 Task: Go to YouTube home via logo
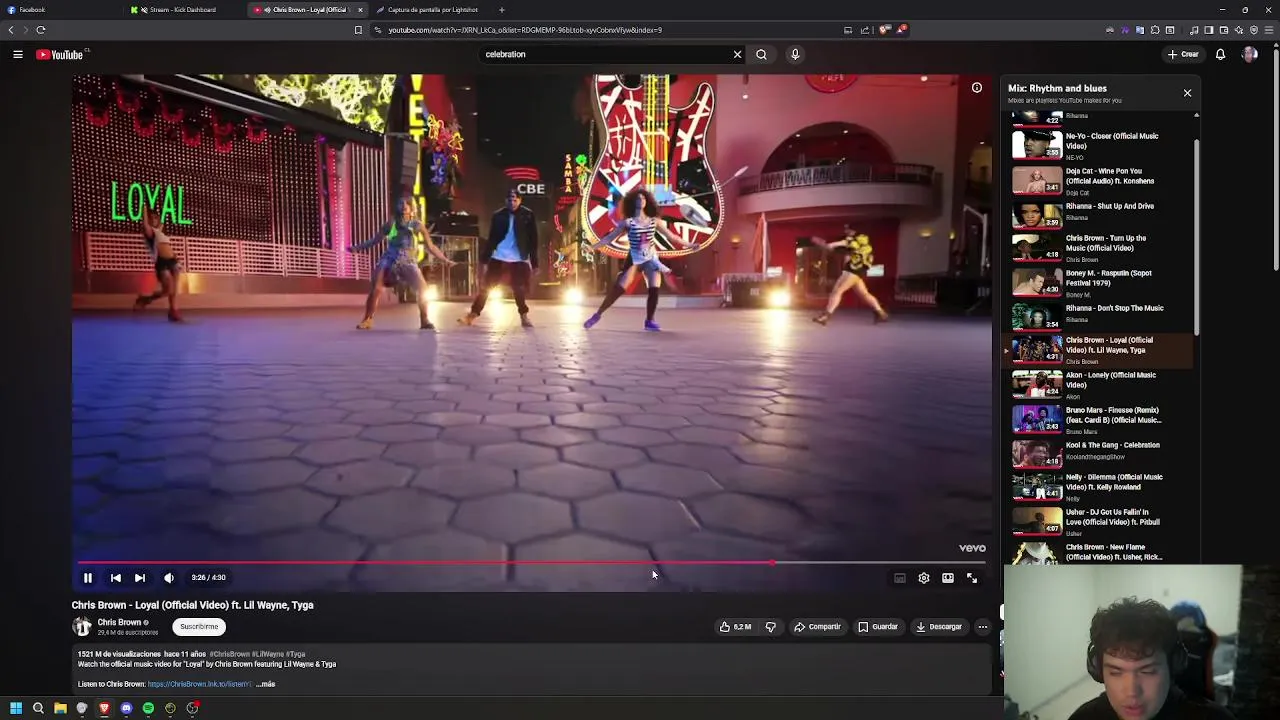60,54
